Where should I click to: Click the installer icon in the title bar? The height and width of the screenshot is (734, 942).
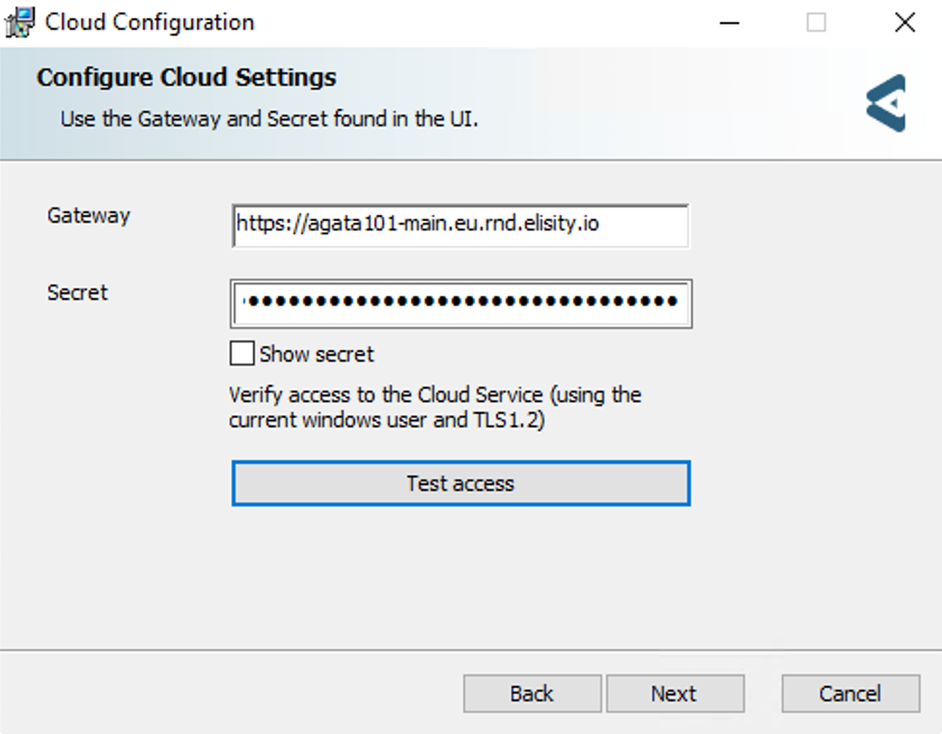pyautogui.click(x=19, y=23)
